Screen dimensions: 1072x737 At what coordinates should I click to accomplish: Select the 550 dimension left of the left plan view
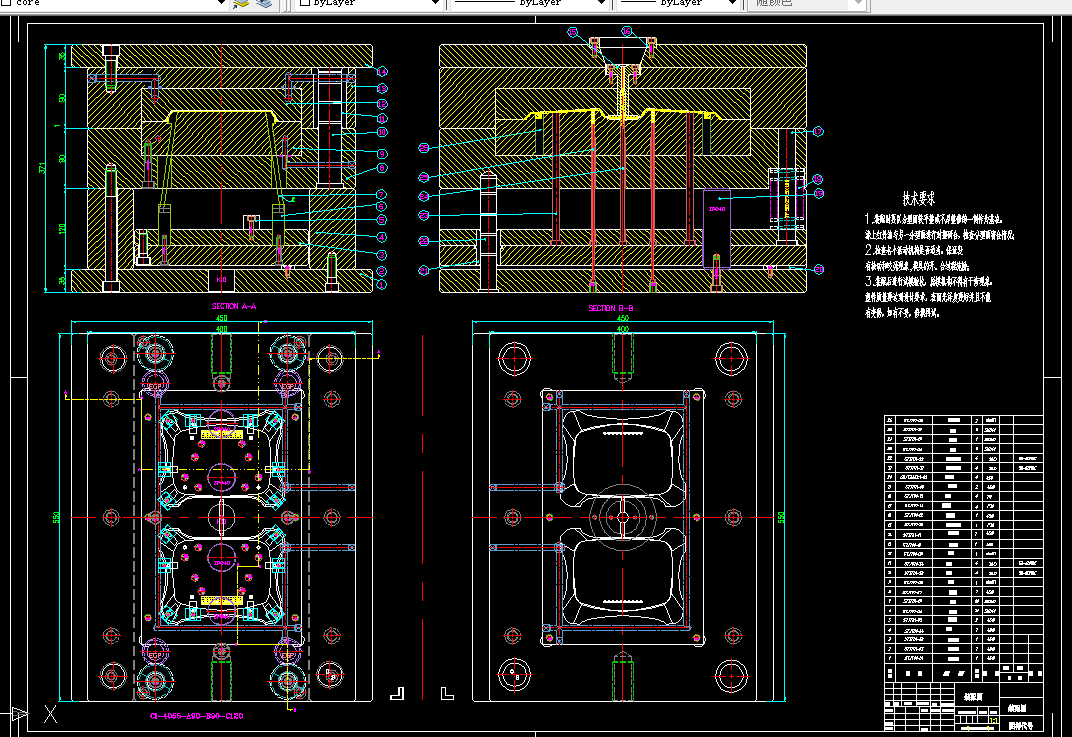[x=56, y=518]
